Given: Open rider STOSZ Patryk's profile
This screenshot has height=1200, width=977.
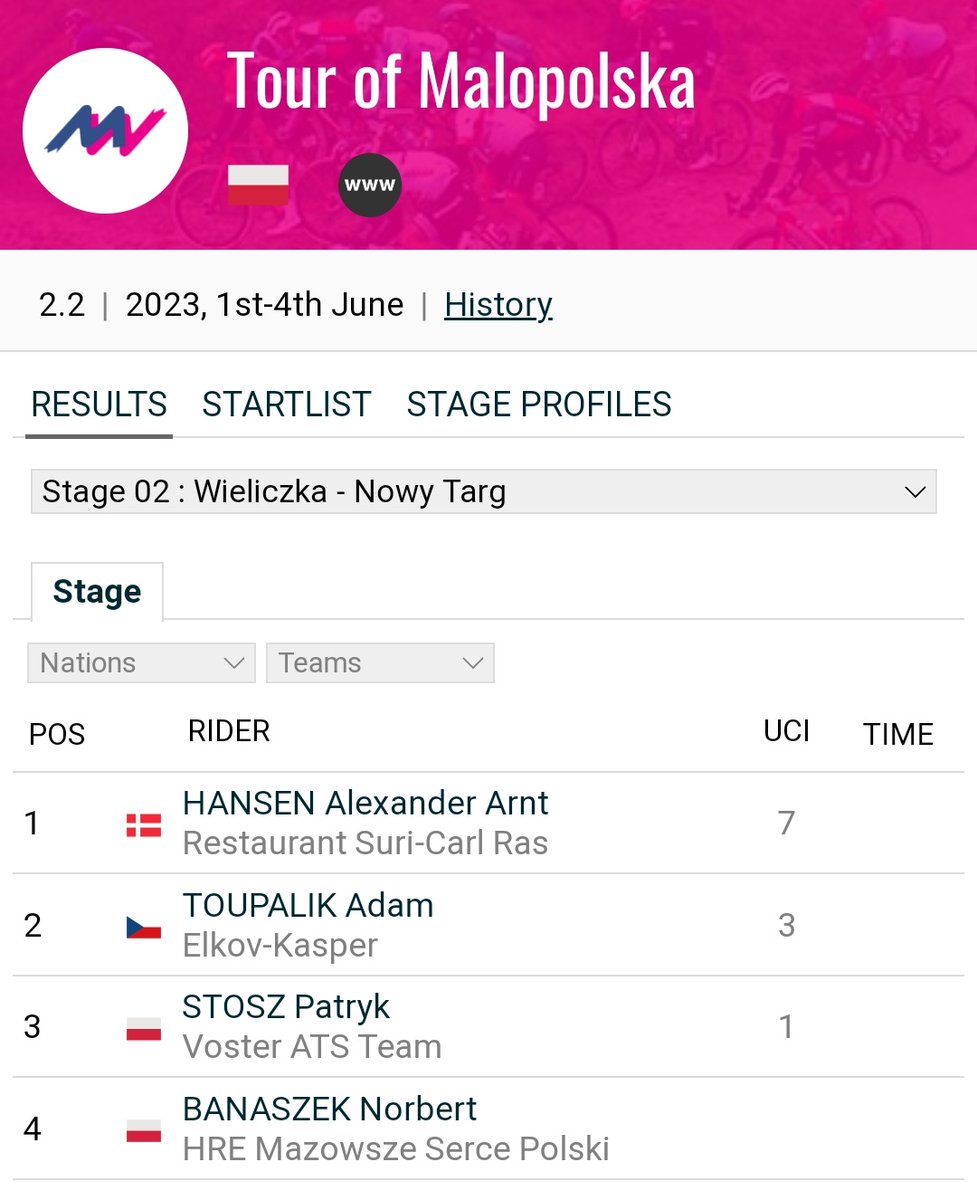Looking at the screenshot, I should tap(286, 1007).
